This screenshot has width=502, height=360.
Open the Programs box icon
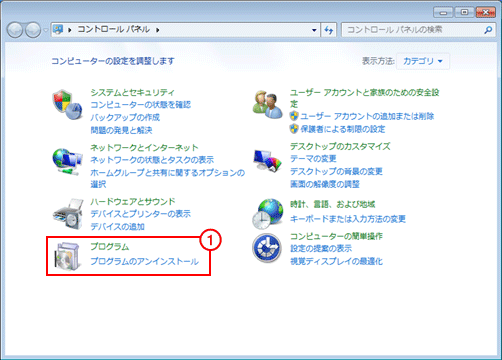point(68,256)
